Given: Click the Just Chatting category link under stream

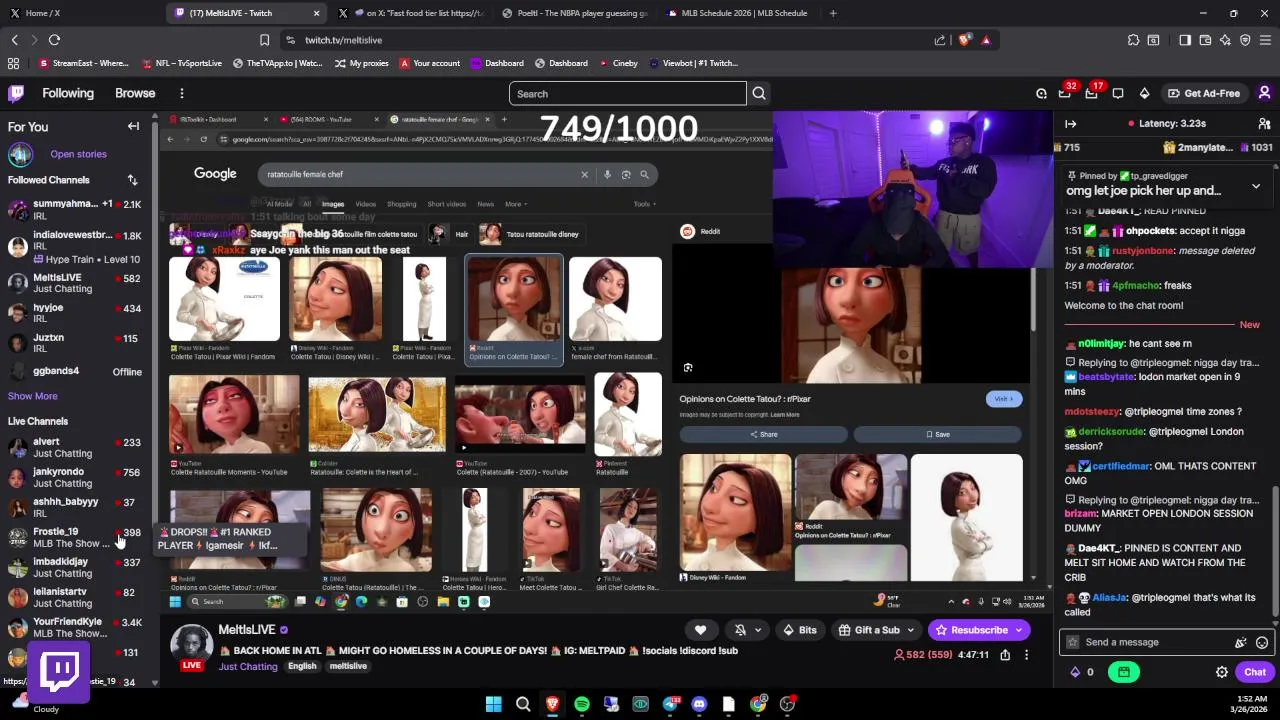Looking at the screenshot, I should click(x=248, y=666).
